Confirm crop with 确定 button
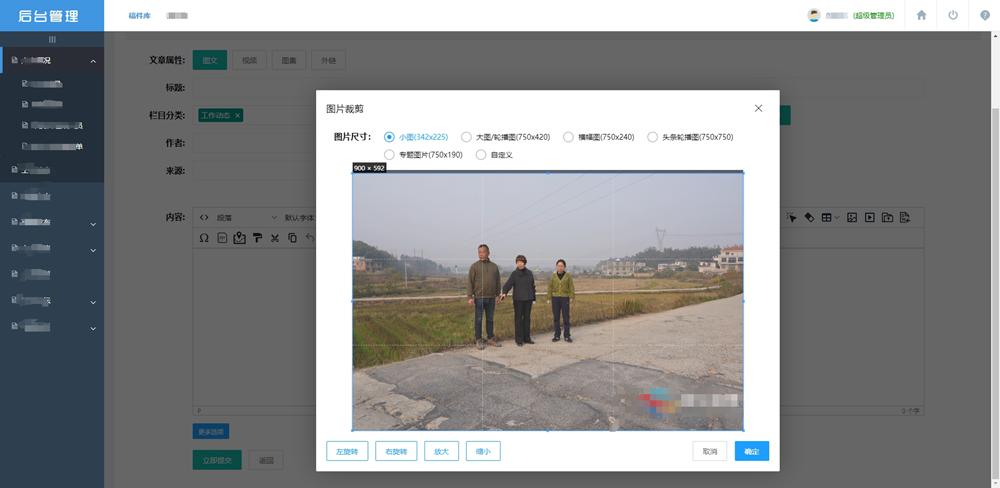The width and height of the screenshot is (1000, 488). pyautogui.click(x=751, y=451)
